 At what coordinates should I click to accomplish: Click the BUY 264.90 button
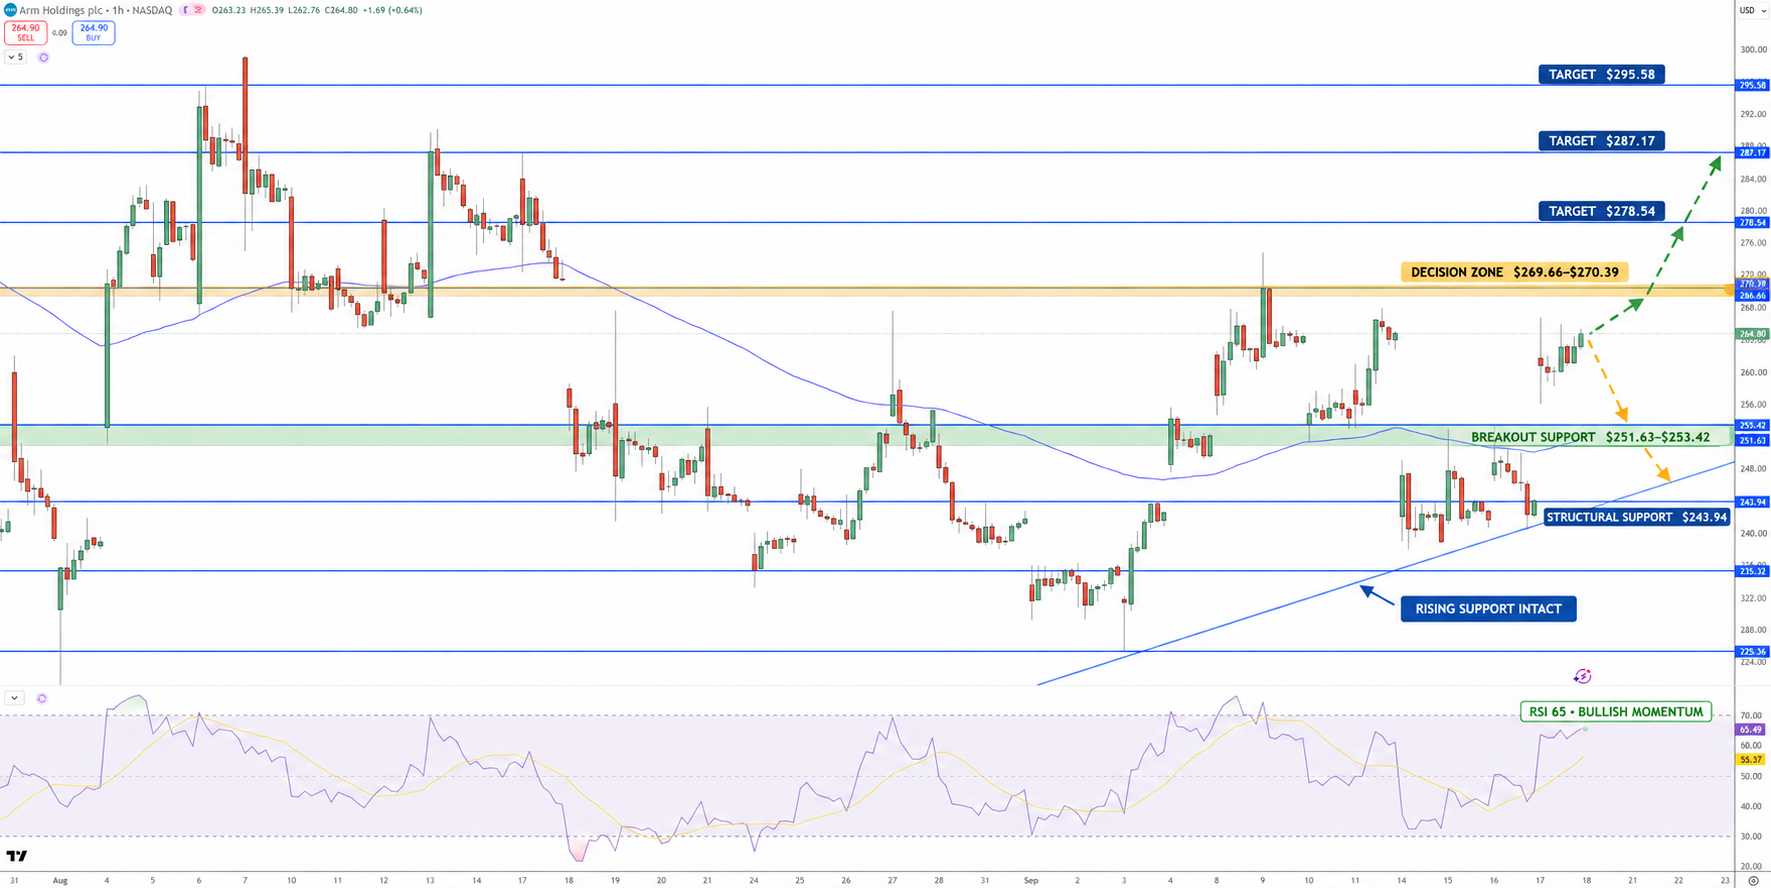point(94,33)
